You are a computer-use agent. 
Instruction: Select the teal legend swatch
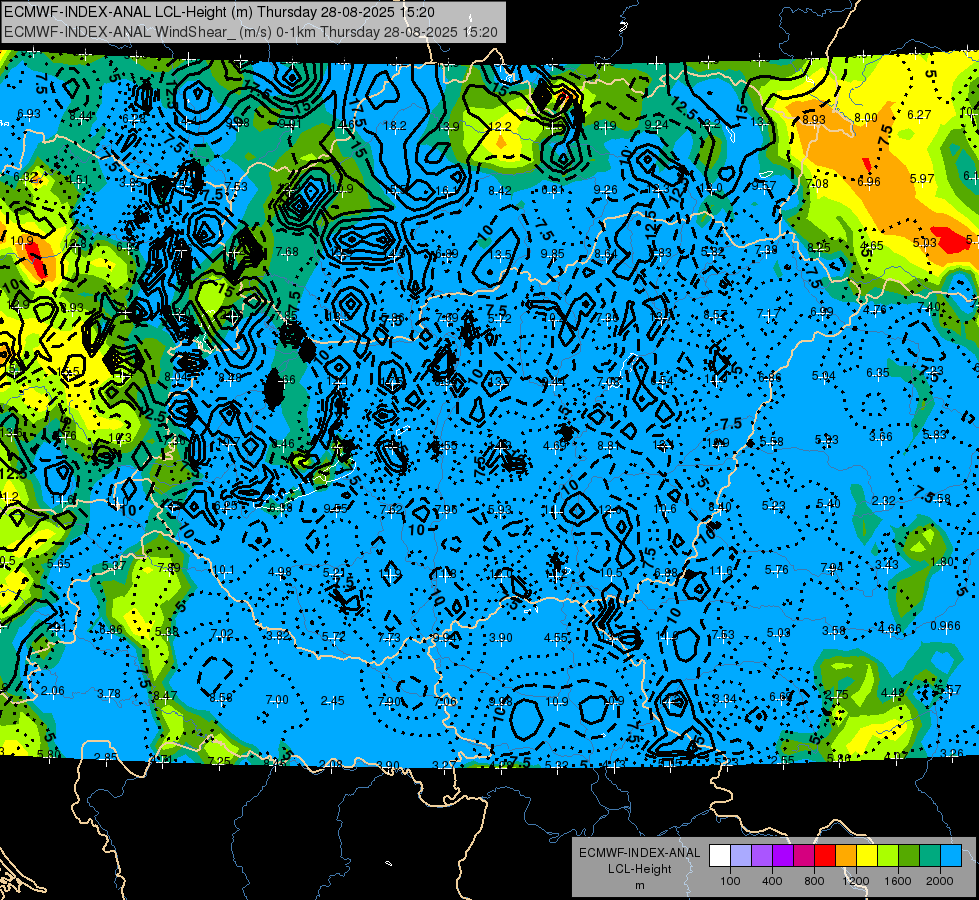coord(930,856)
